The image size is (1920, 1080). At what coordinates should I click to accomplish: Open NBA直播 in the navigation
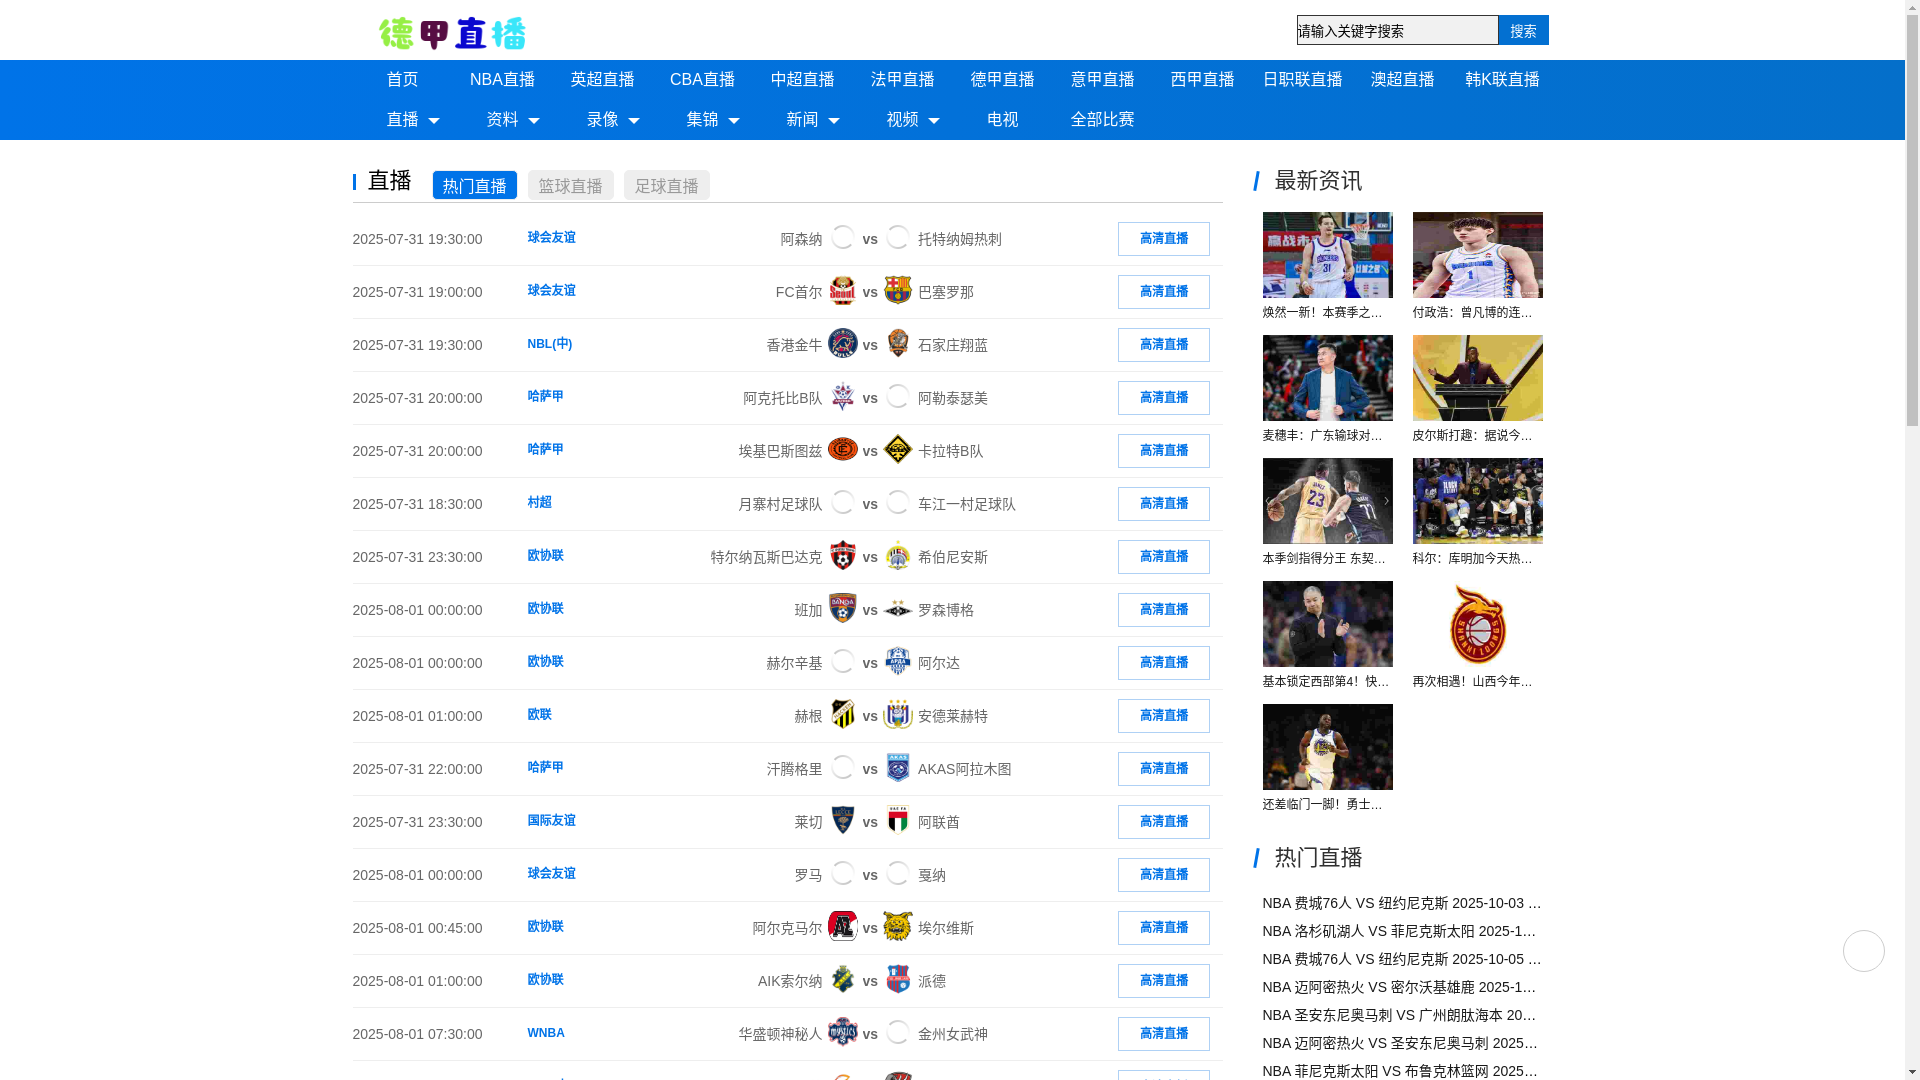[x=502, y=80]
